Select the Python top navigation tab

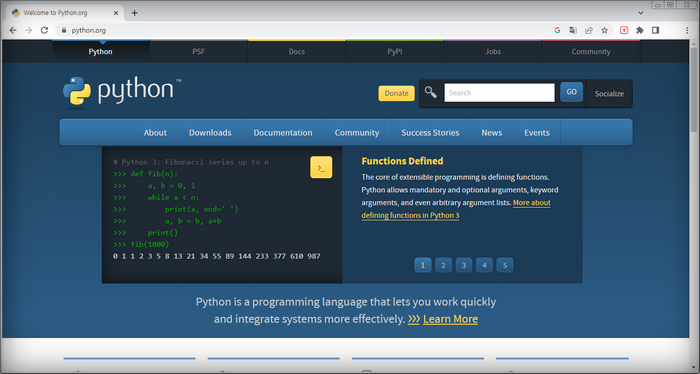[100, 52]
